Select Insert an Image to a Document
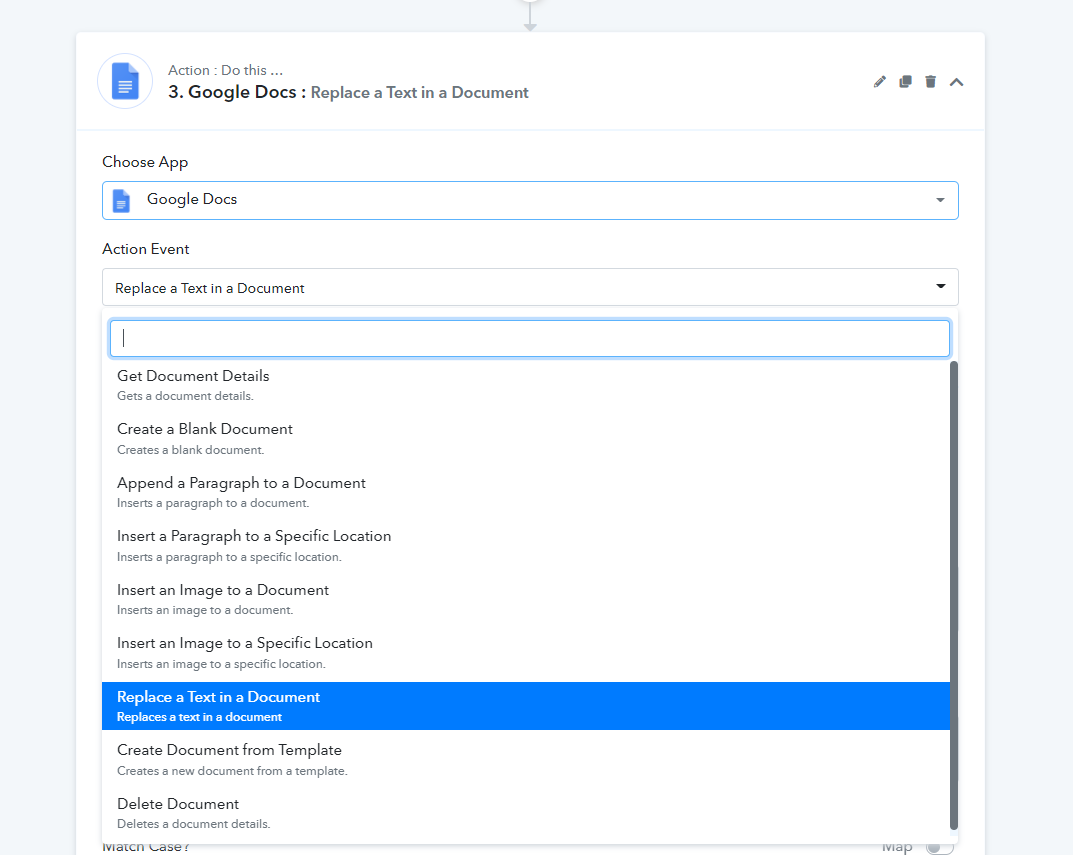 (x=526, y=599)
